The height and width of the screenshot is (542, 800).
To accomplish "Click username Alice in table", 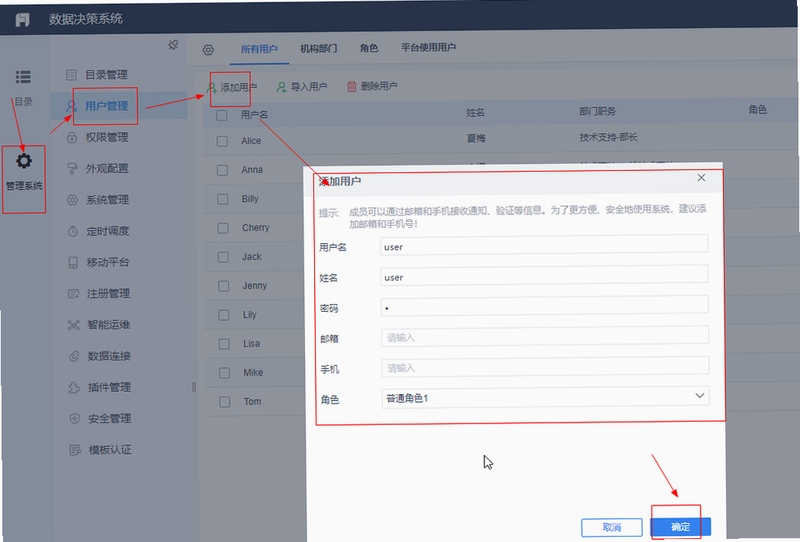I will point(251,141).
